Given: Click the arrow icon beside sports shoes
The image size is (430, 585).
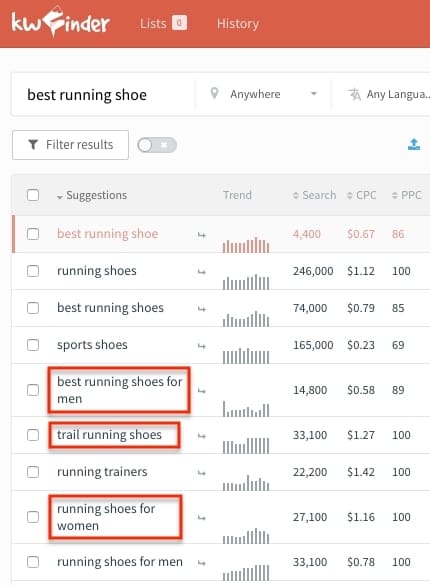Looking at the screenshot, I should point(201,346).
